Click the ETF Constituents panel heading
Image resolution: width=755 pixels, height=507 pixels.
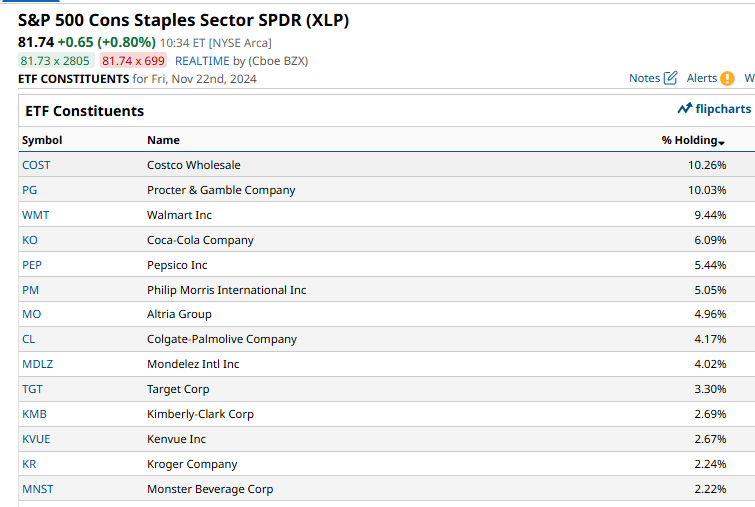point(85,111)
